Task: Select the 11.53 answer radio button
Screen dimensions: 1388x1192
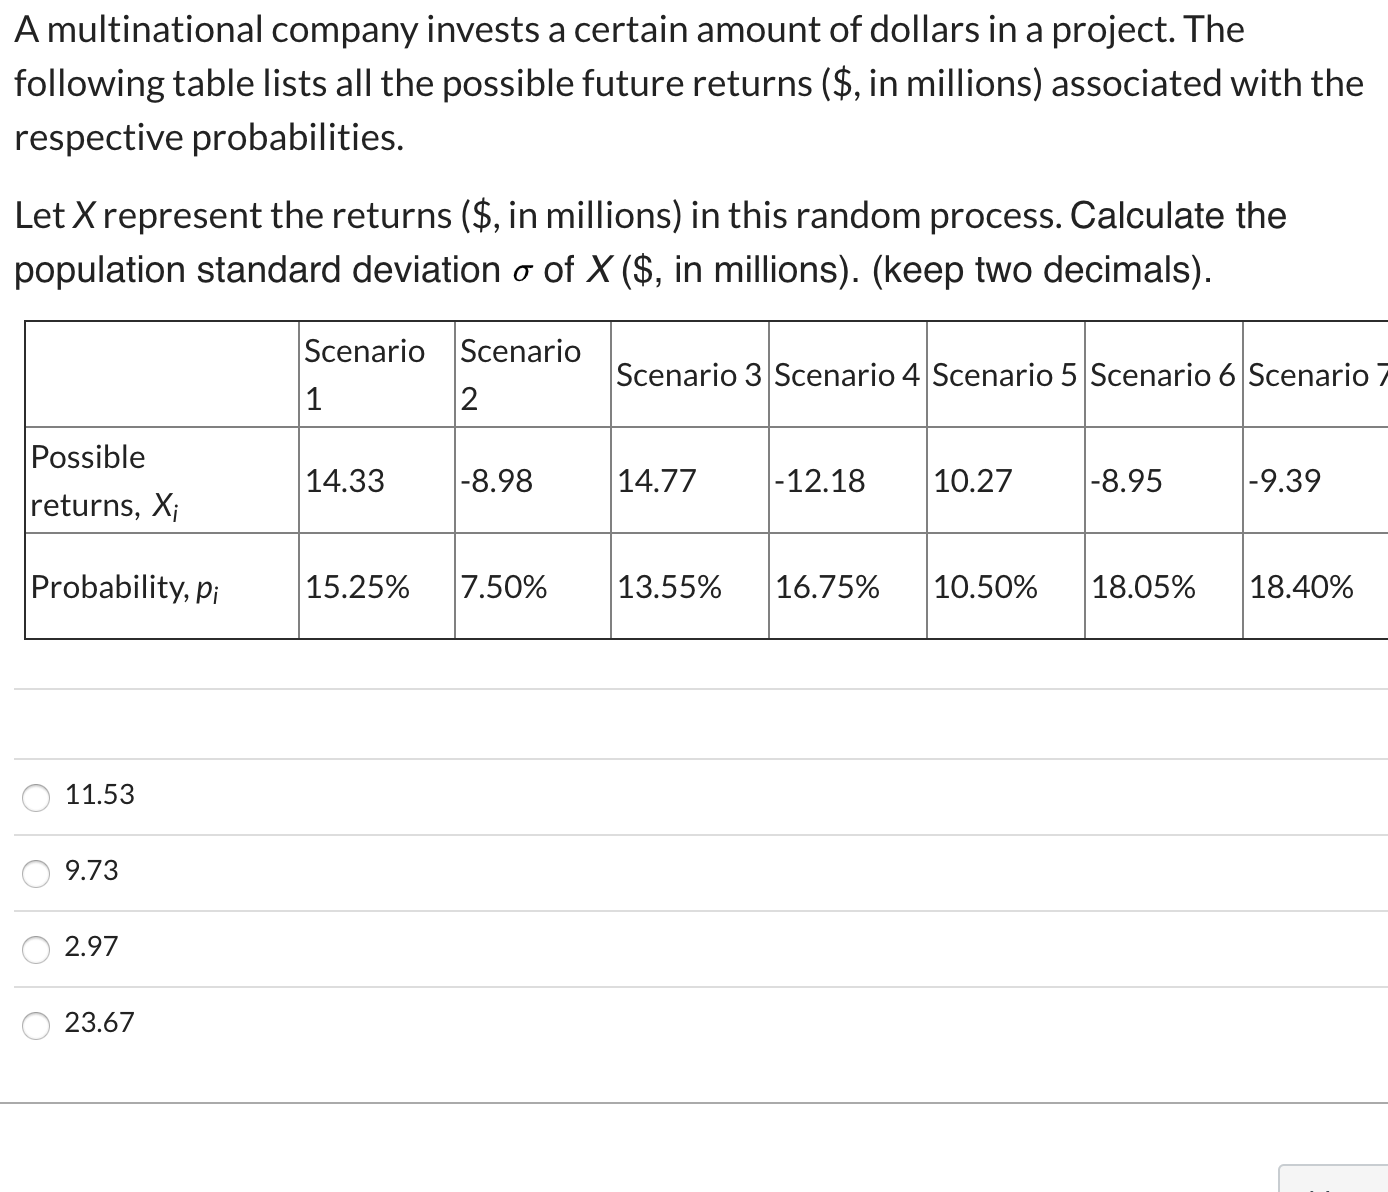Action: (37, 796)
